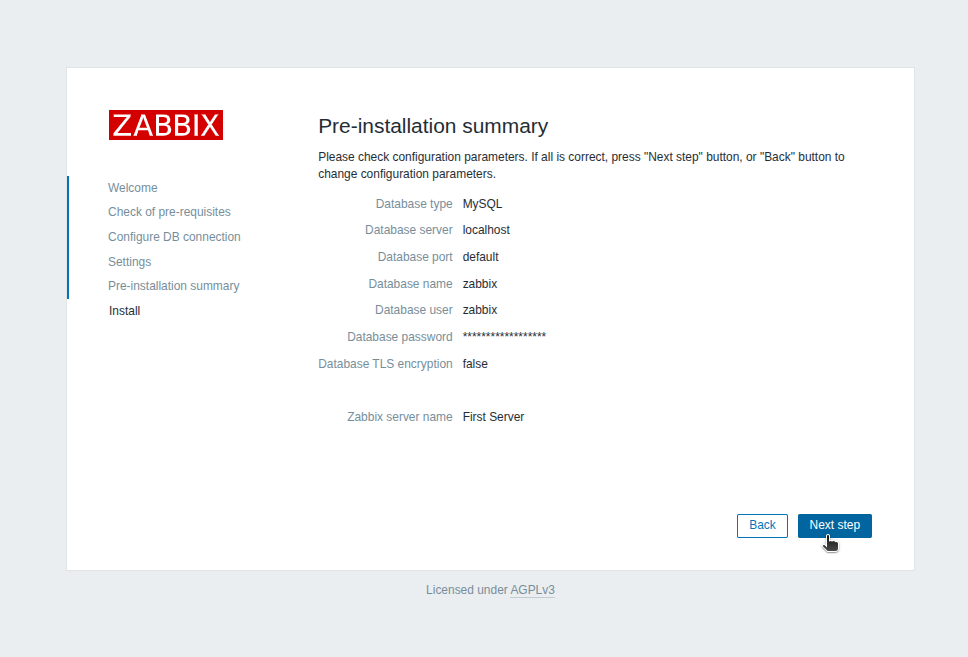This screenshot has width=968, height=657.
Task: Click the Database server label
Action: point(409,230)
